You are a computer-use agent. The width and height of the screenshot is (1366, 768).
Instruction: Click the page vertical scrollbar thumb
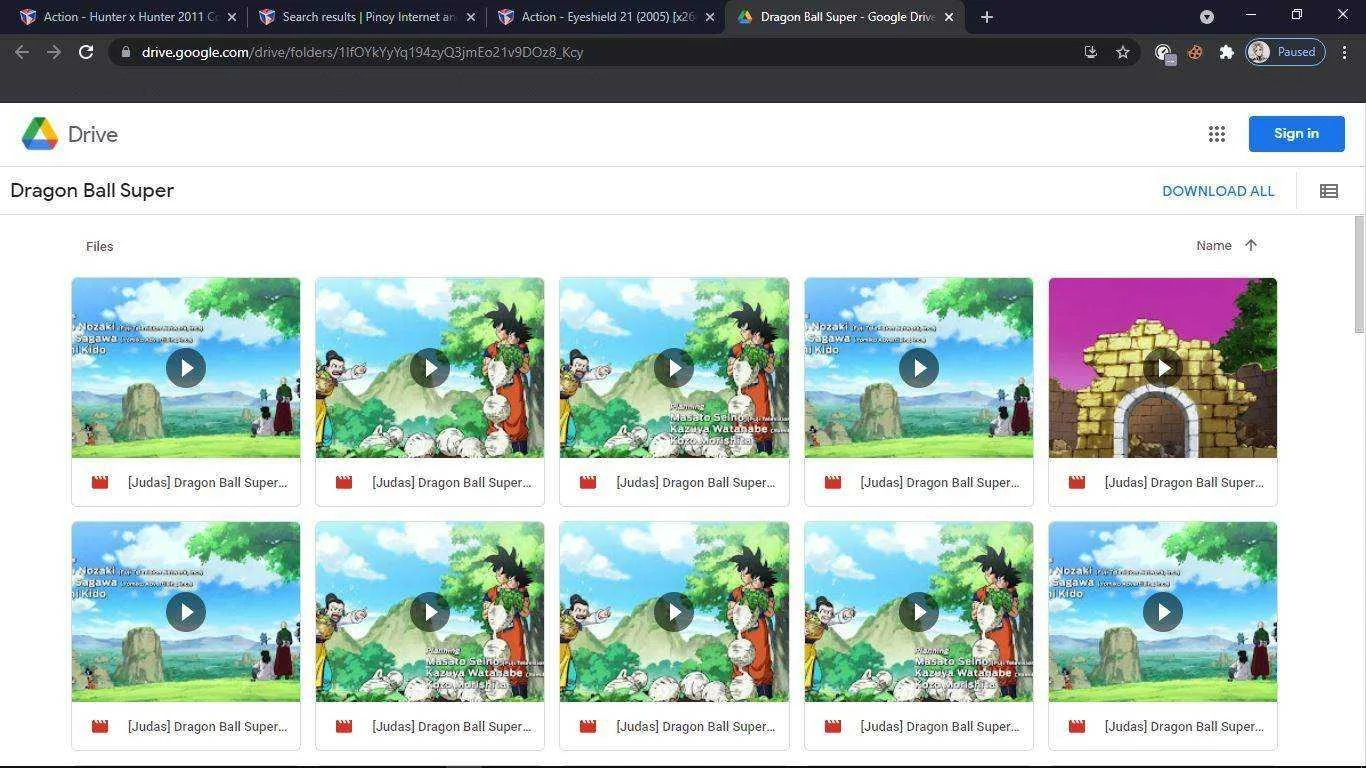coord(1359,275)
